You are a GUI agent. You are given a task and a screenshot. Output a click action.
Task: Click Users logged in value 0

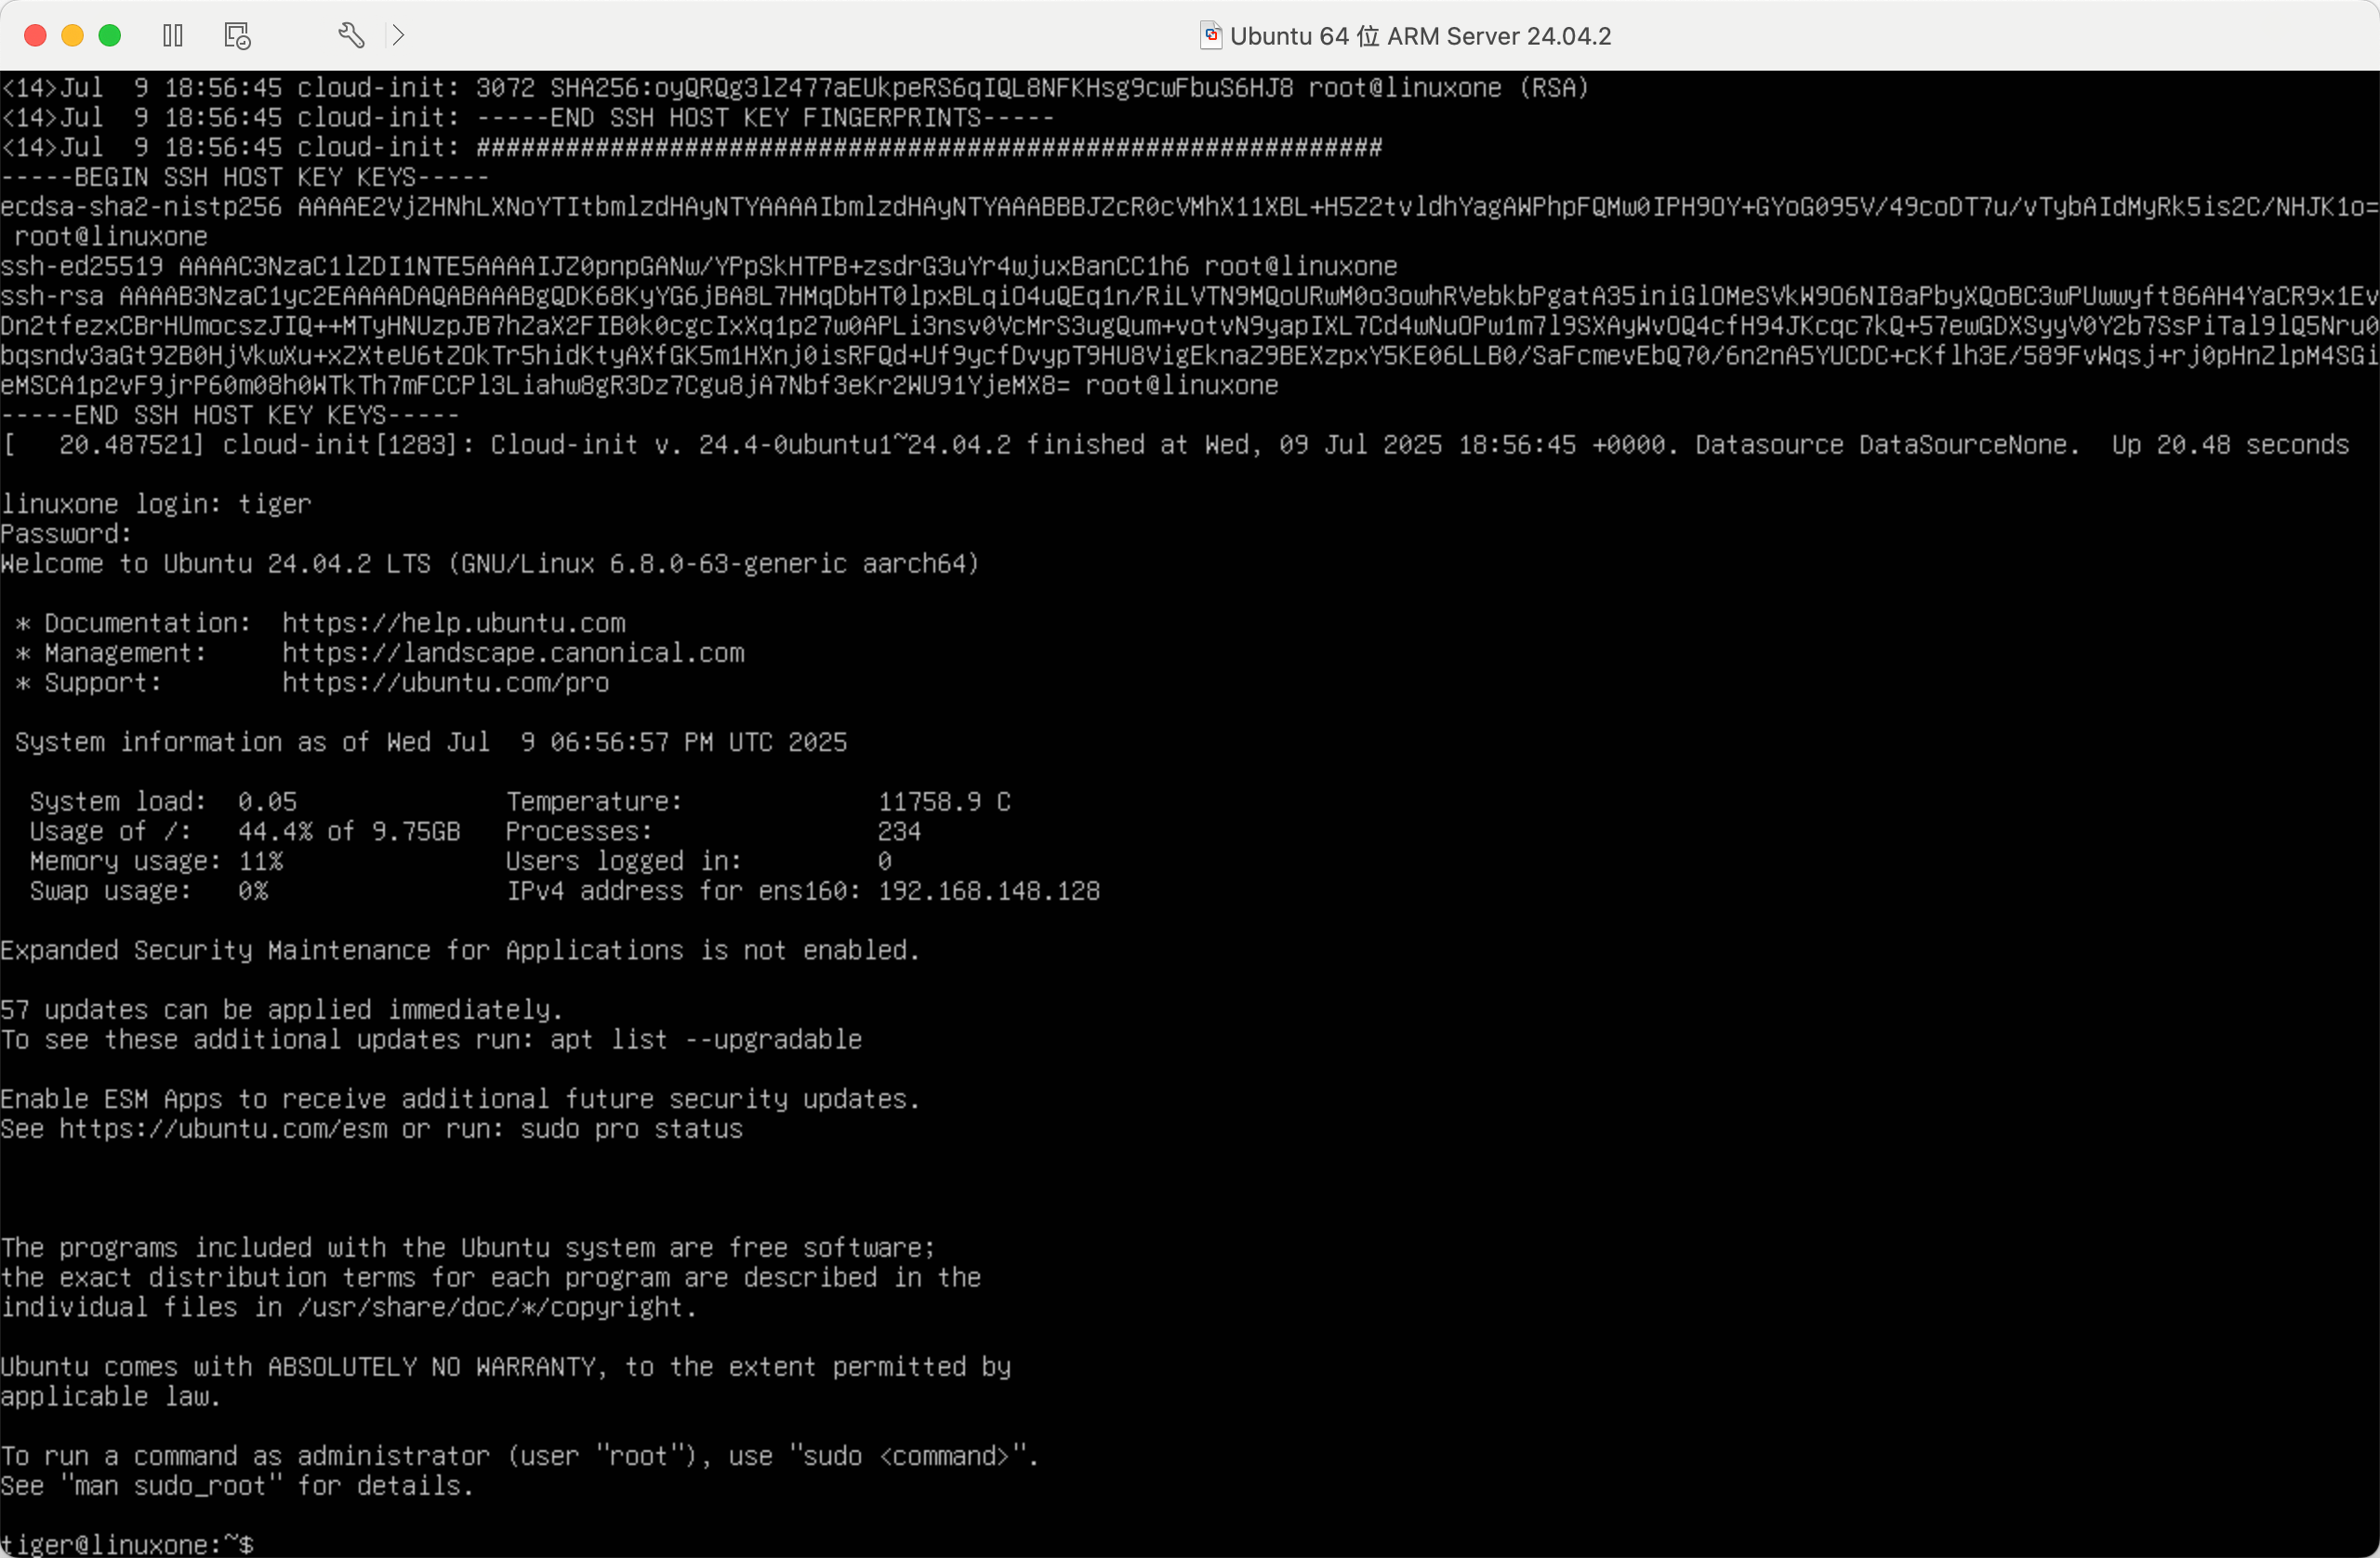(x=885, y=861)
